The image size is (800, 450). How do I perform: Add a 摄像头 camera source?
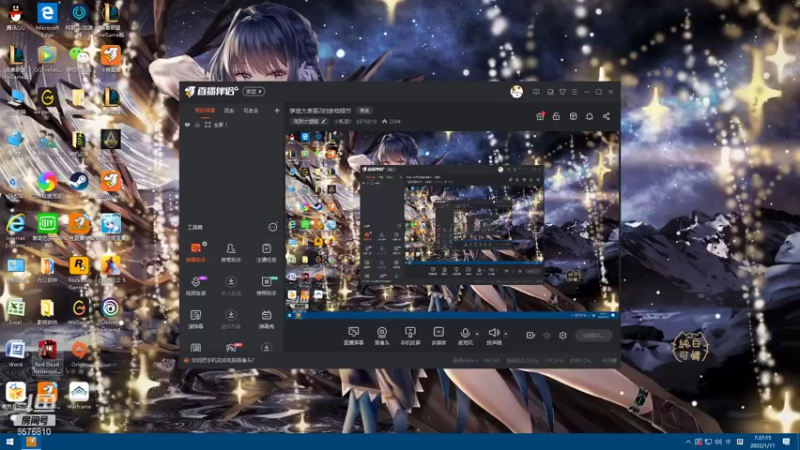click(382, 336)
